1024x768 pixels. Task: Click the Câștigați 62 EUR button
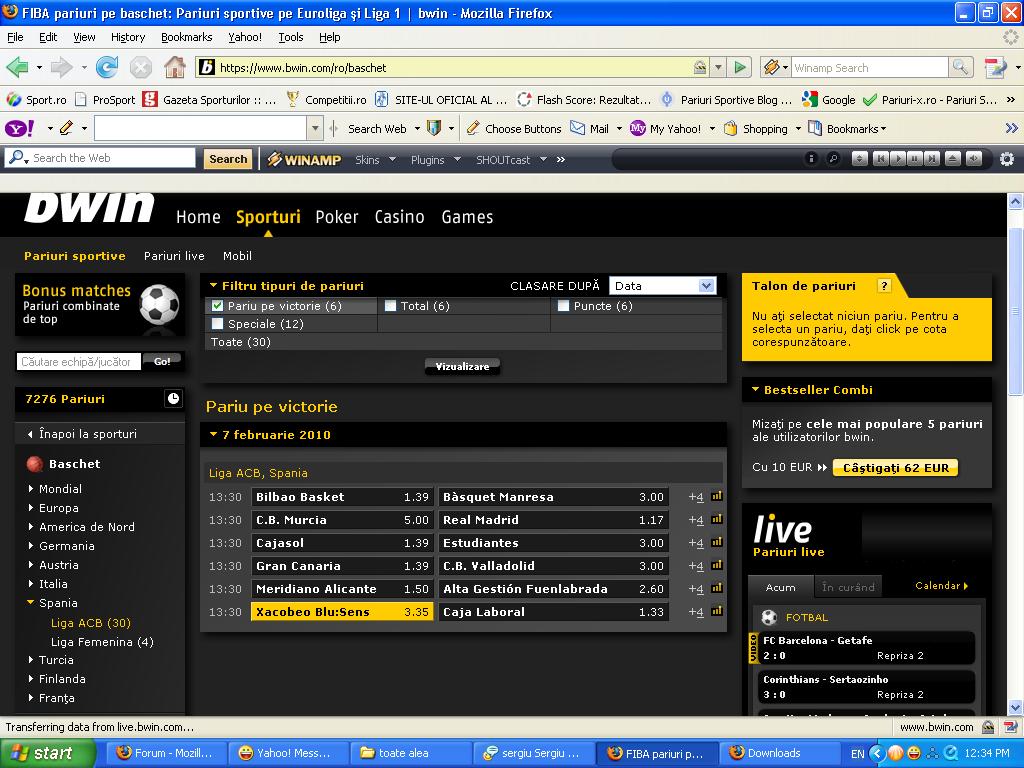point(895,468)
